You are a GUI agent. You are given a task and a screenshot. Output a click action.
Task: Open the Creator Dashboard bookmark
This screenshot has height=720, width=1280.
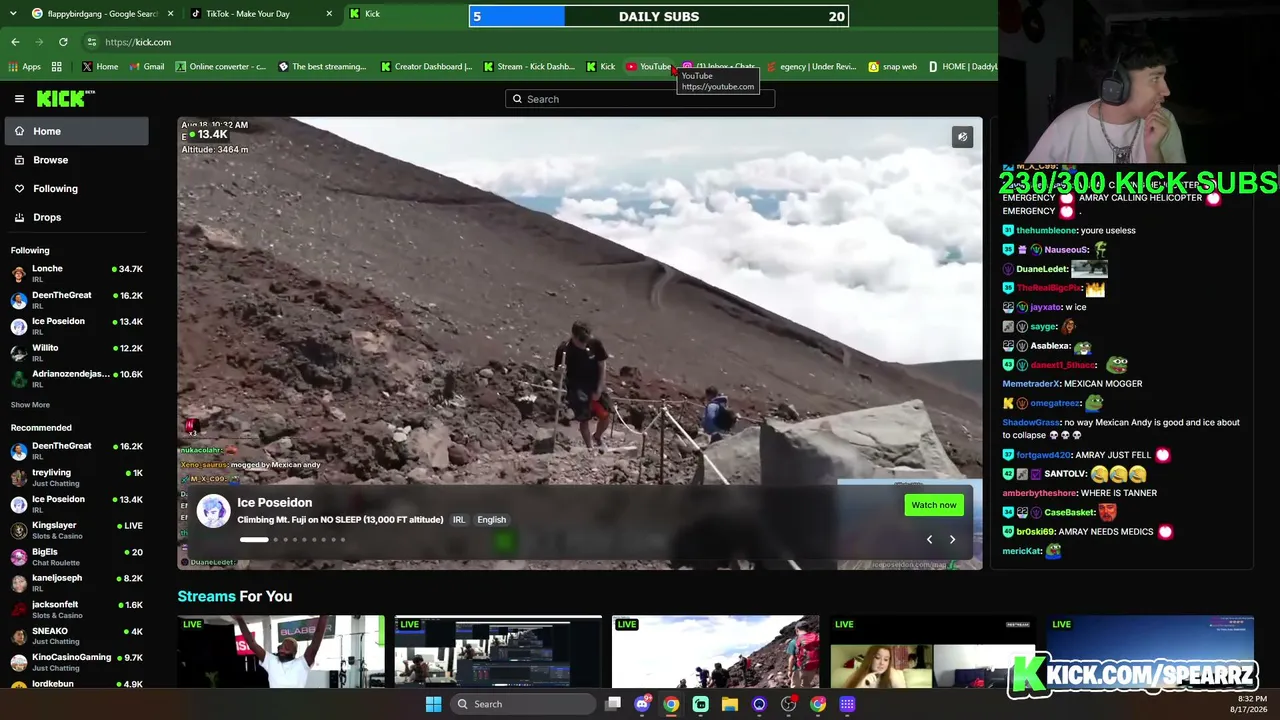coord(426,67)
